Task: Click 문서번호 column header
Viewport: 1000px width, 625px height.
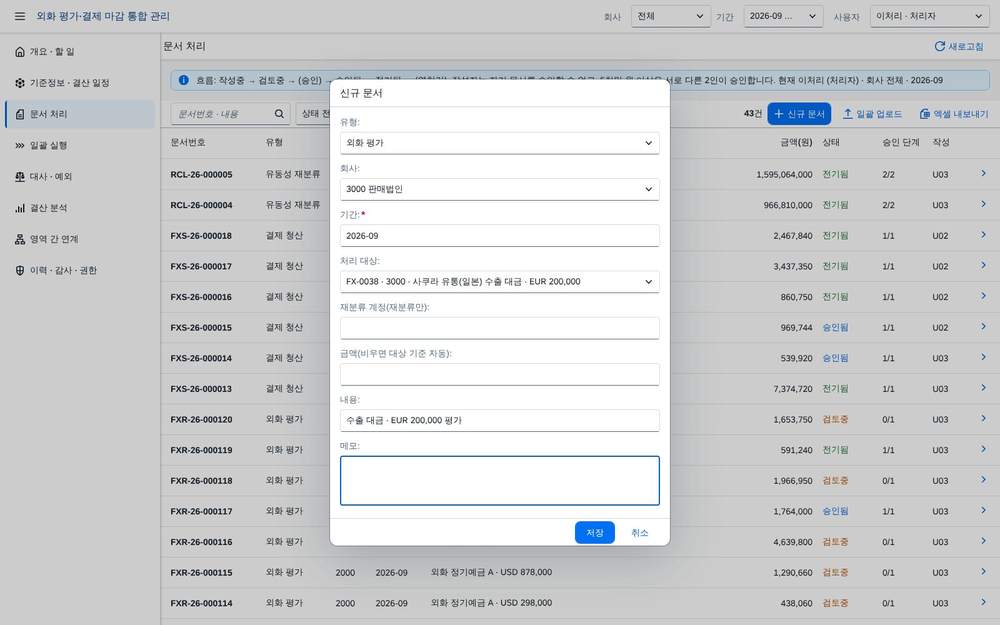Action: tap(188, 142)
